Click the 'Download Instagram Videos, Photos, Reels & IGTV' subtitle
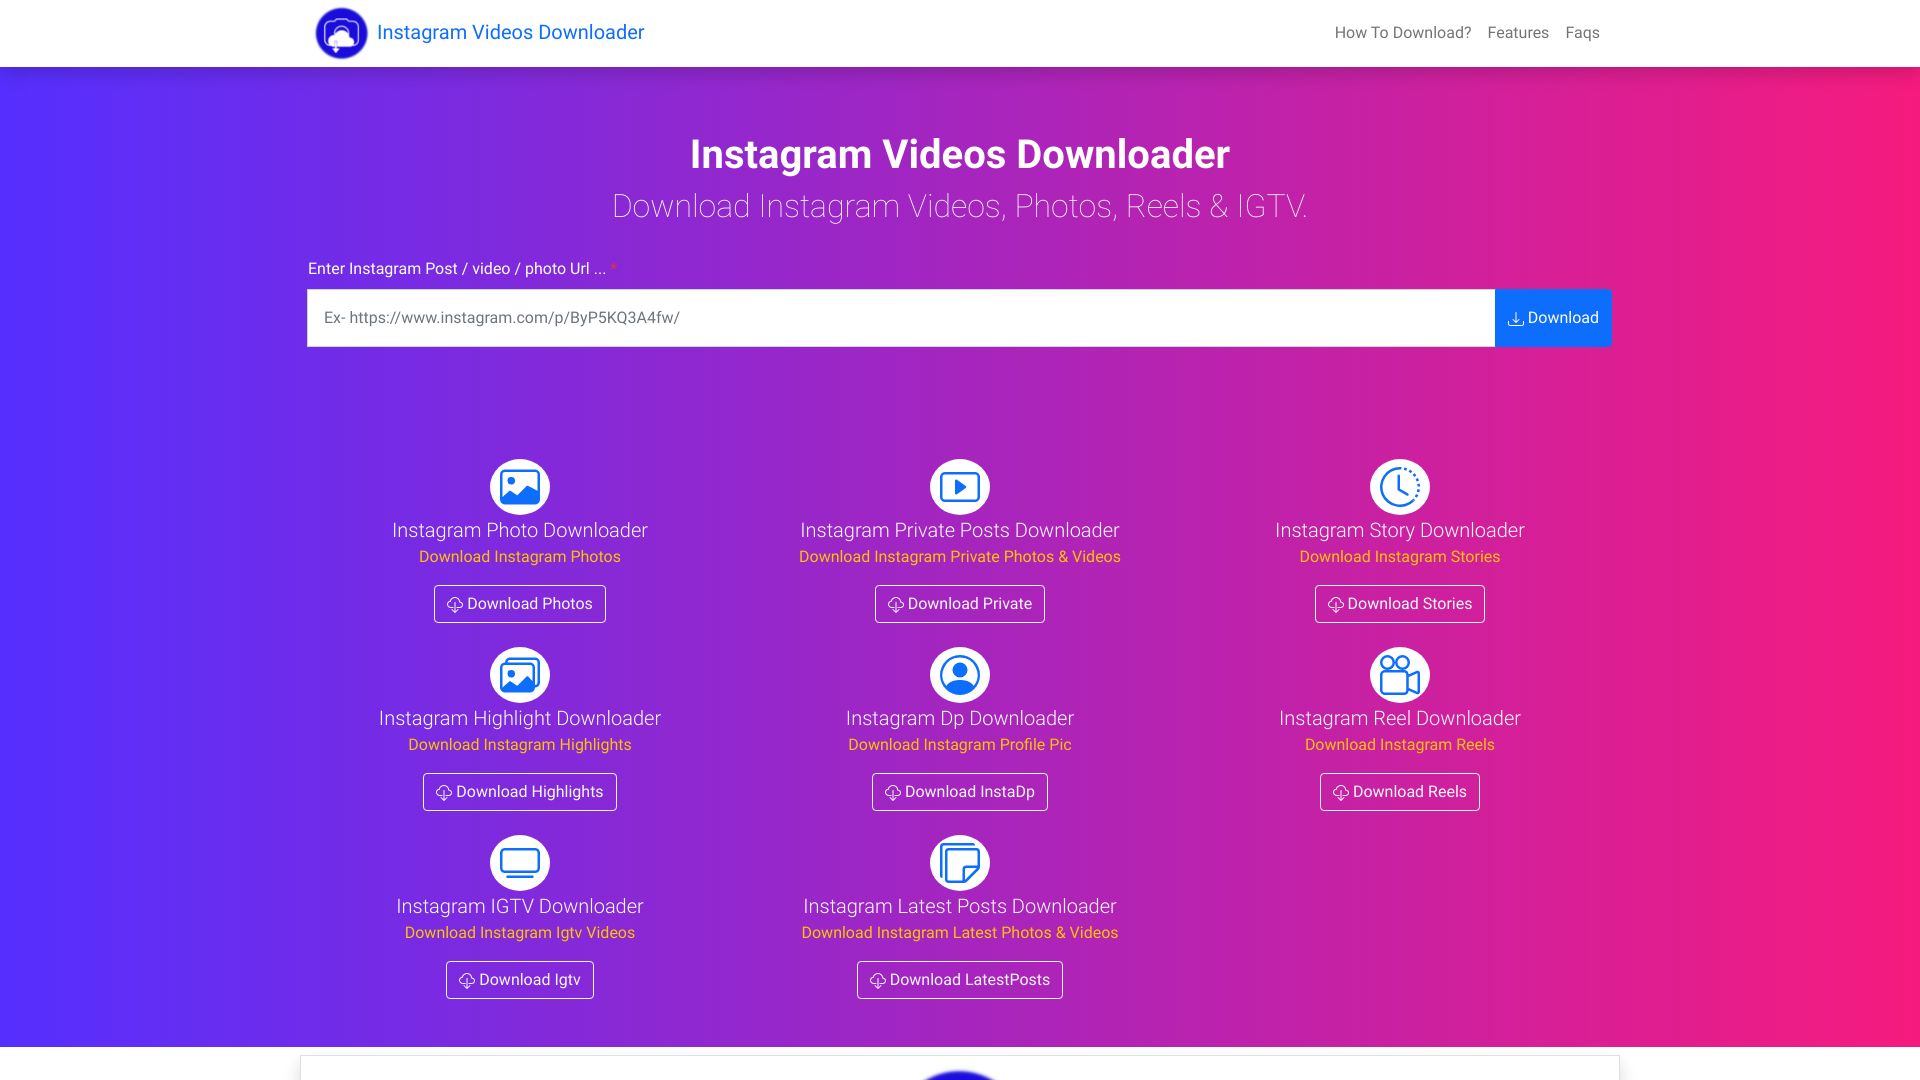Screen dimensions: 1920x1080 (x=960, y=206)
